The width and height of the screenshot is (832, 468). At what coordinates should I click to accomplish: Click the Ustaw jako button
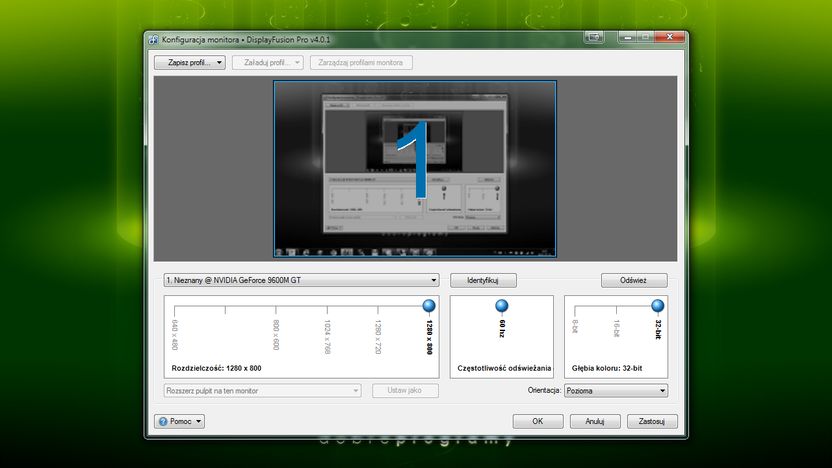(x=405, y=391)
